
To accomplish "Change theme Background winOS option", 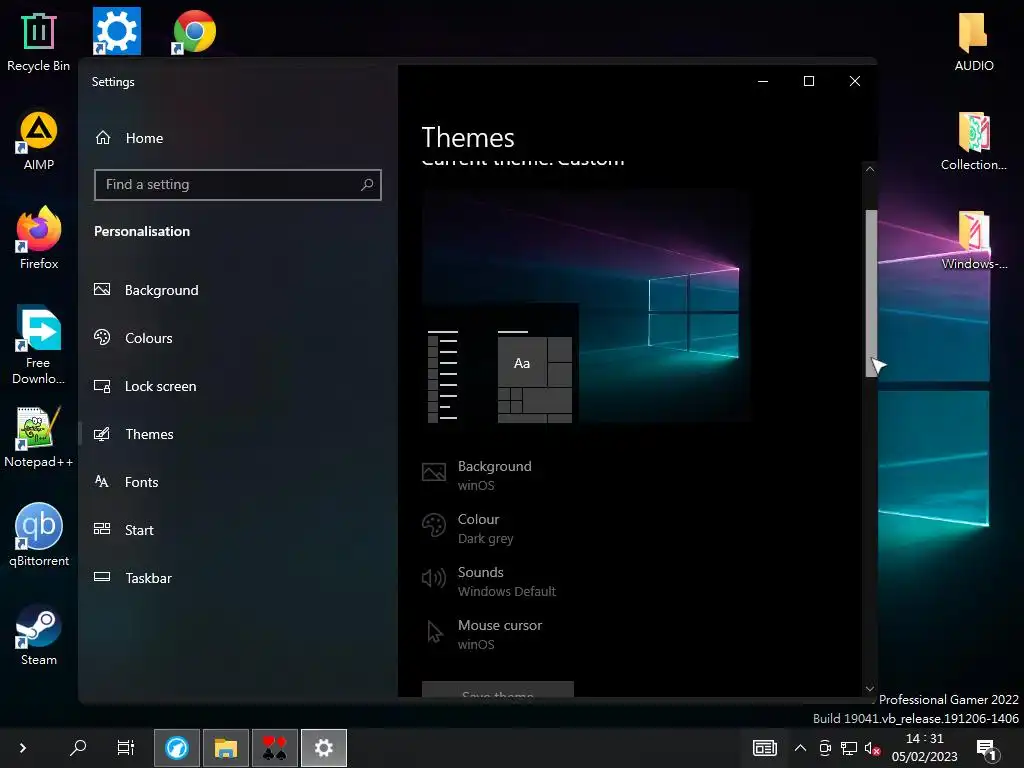I will (477, 475).
